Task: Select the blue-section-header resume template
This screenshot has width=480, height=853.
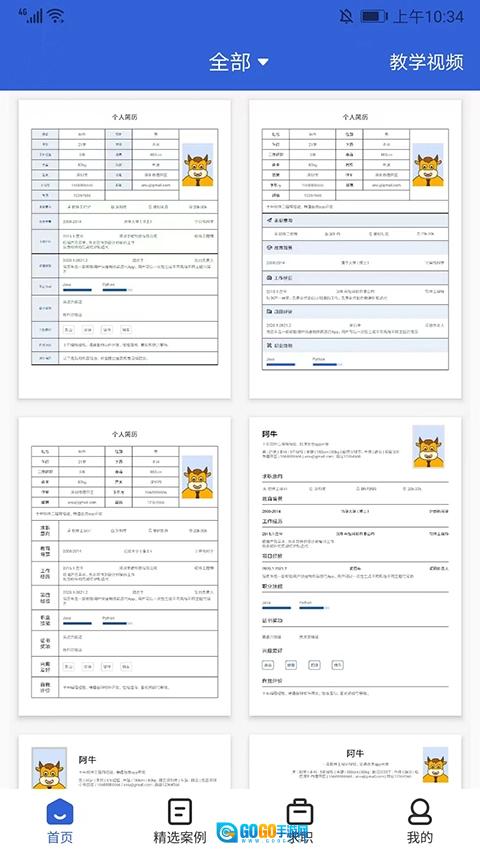Action: coord(355,249)
